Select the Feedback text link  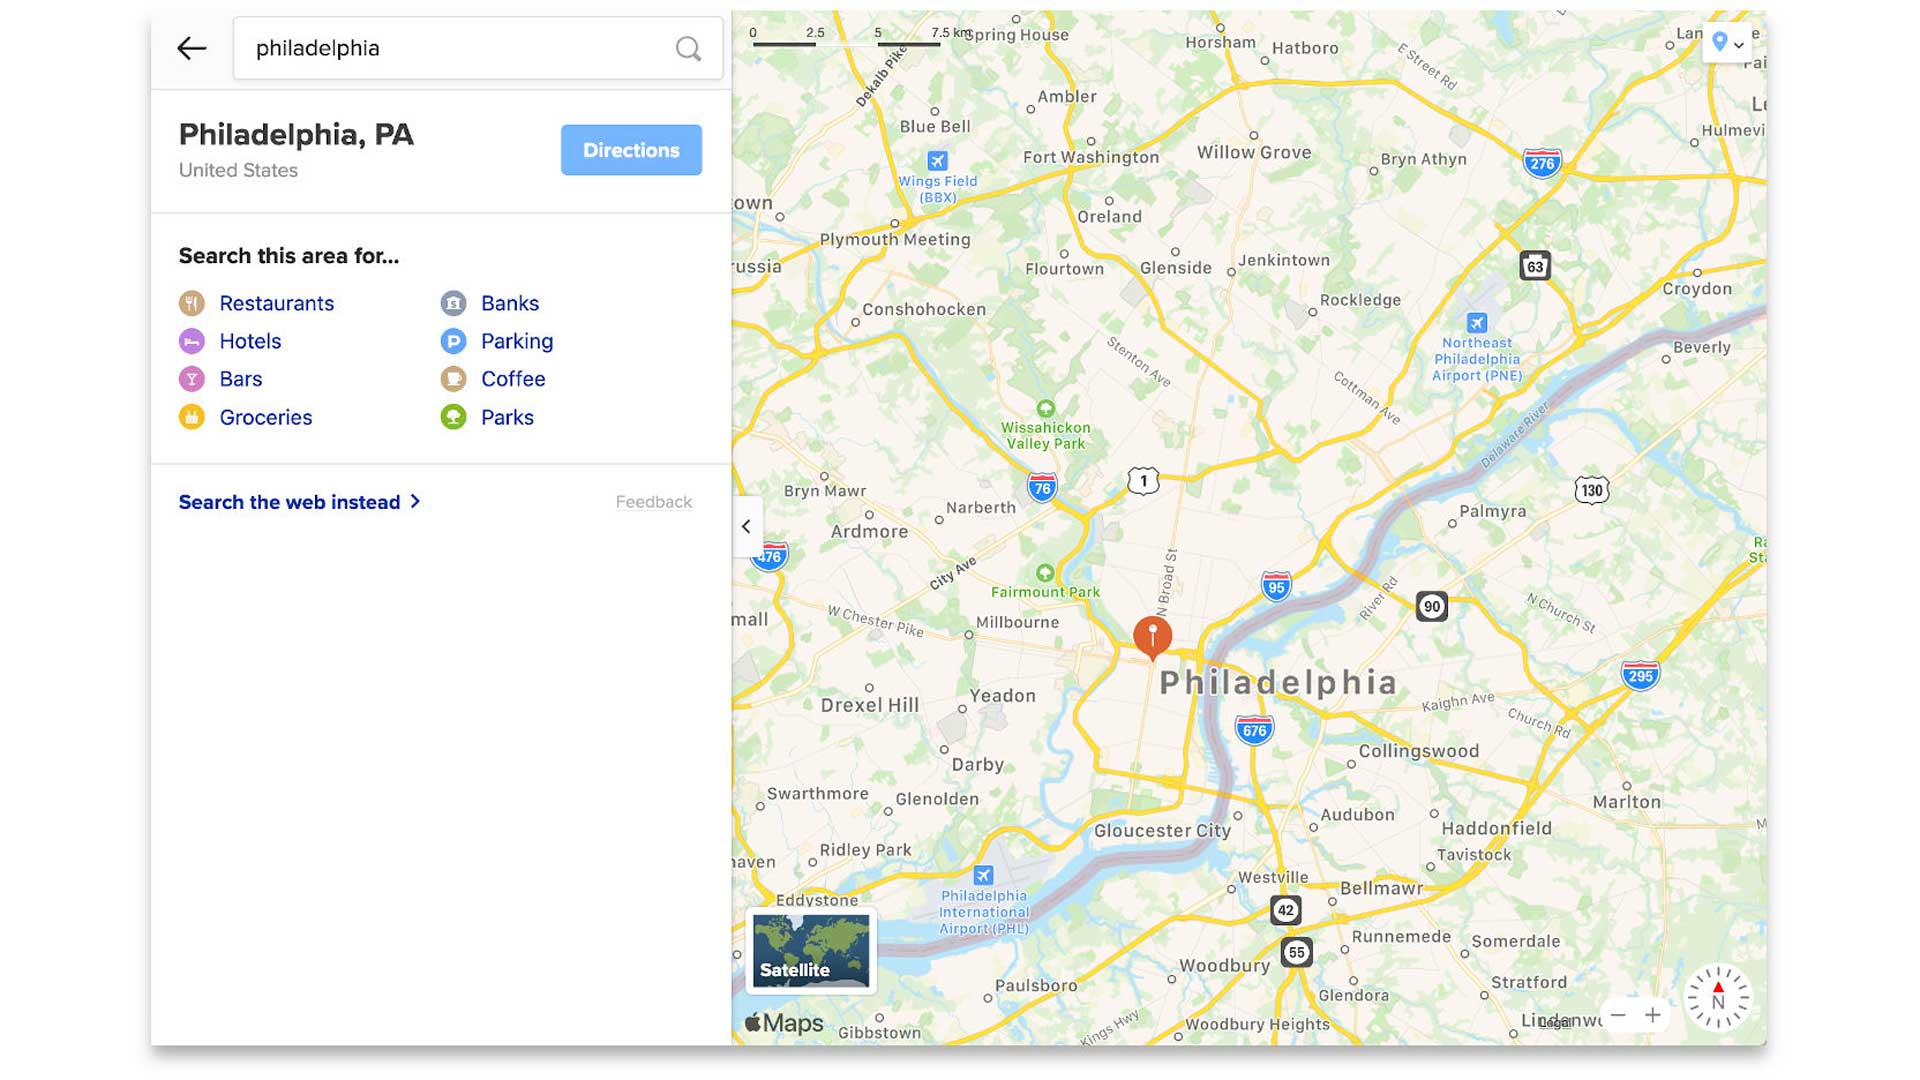(653, 502)
